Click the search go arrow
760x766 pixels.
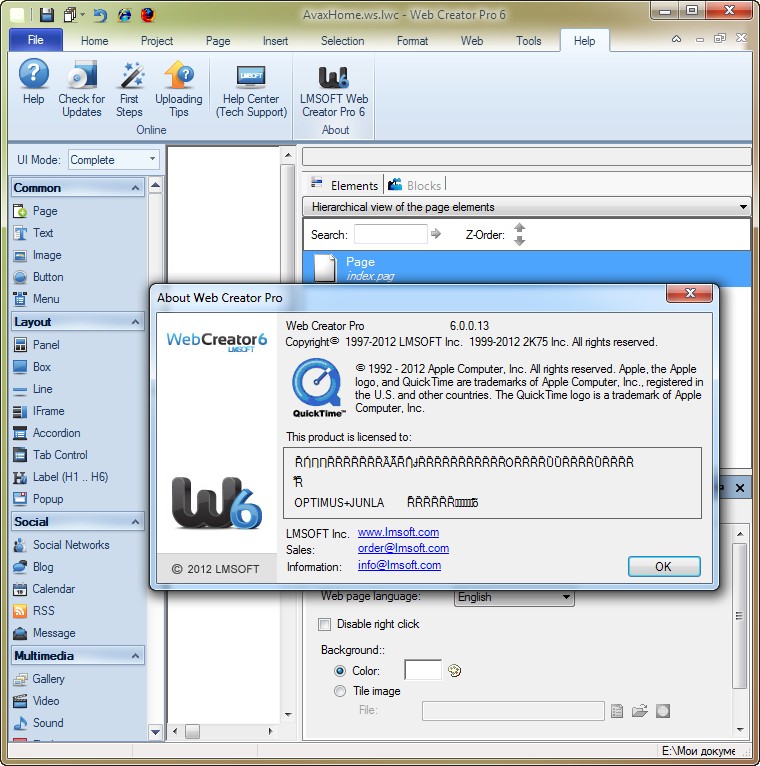pos(436,234)
